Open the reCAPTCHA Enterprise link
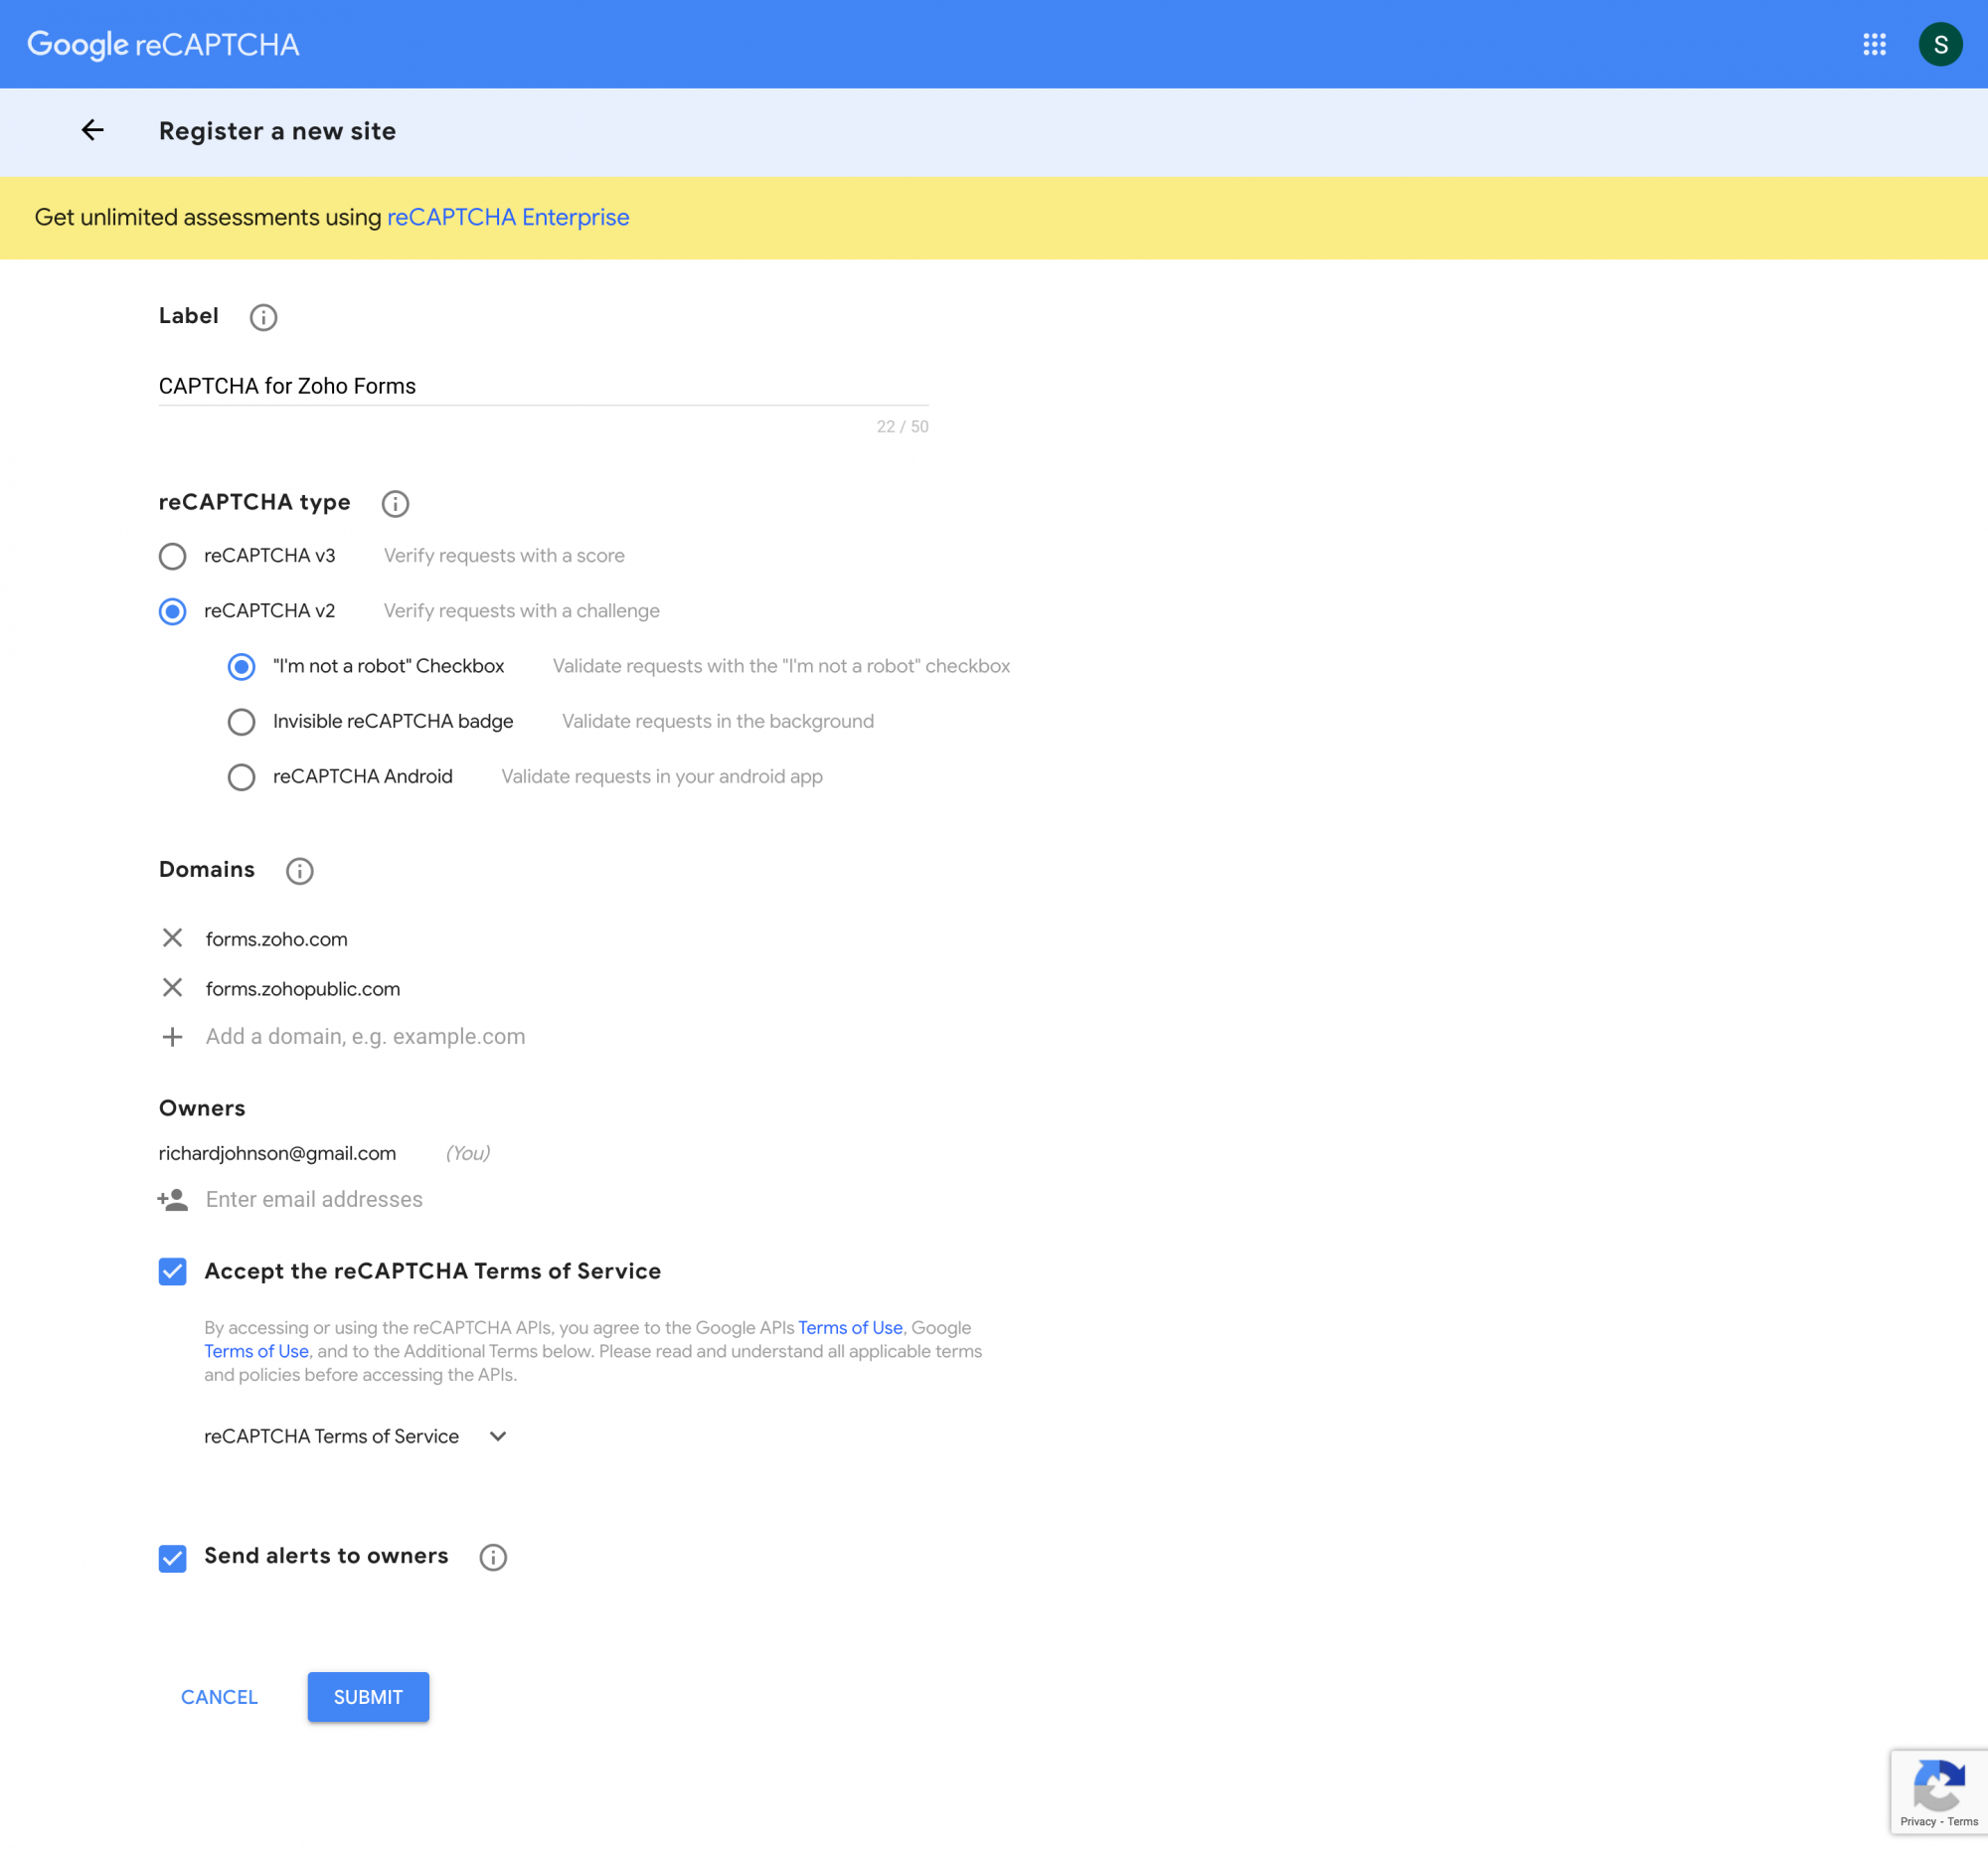 (x=508, y=217)
